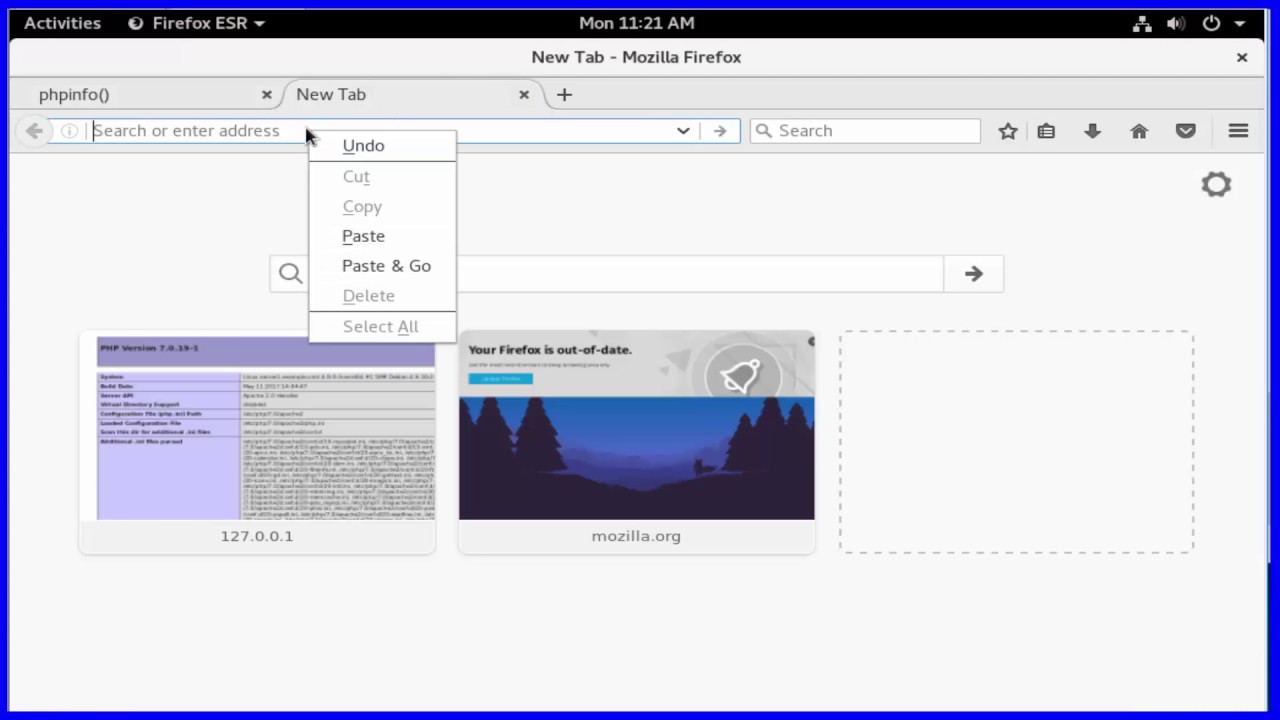
Task: Open the power system menu icon
Action: pos(1211,23)
